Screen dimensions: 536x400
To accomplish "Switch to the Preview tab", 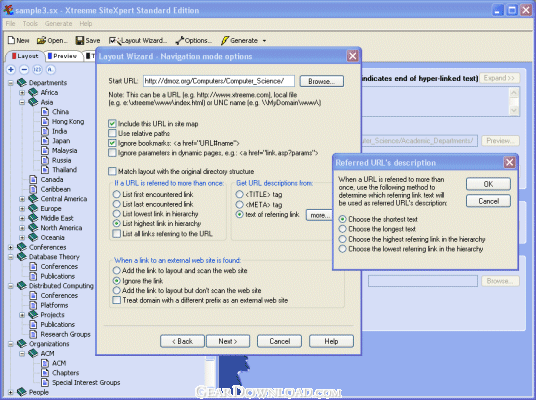I will [63, 56].
